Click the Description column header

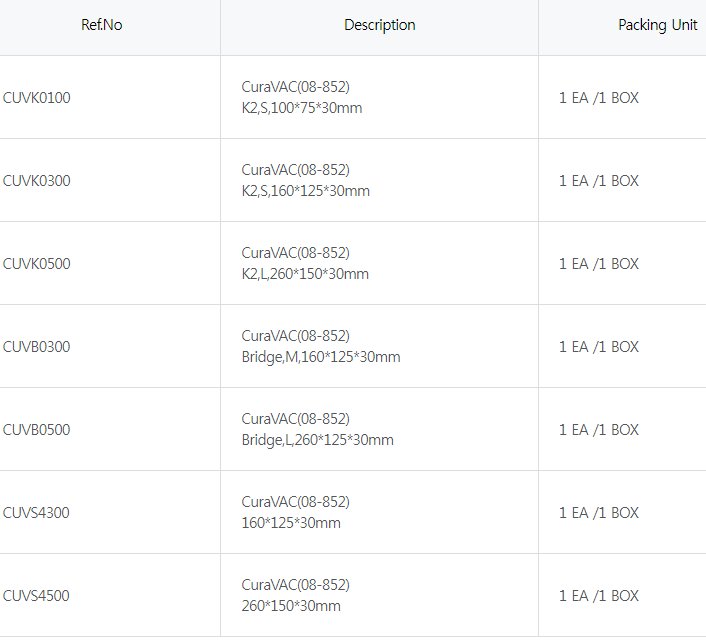(x=379, y=25)
